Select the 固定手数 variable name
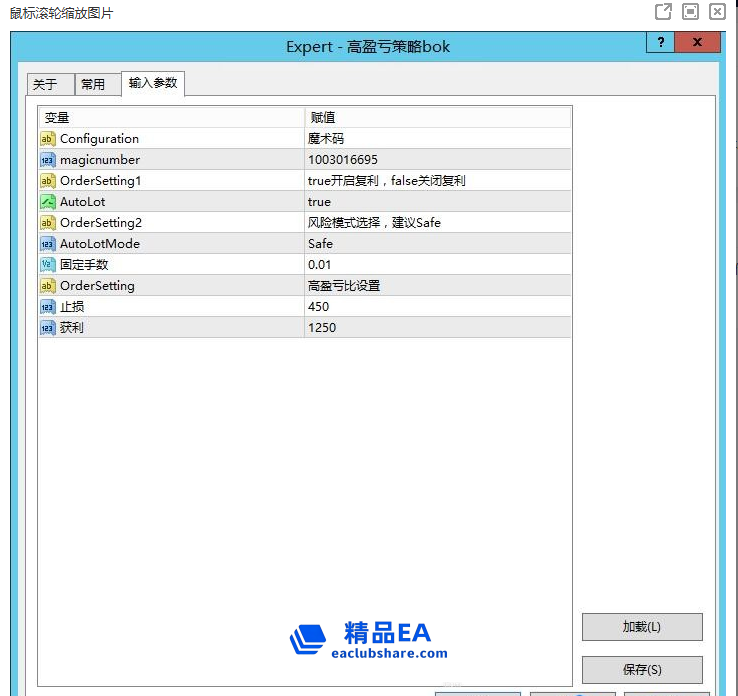 84,264
